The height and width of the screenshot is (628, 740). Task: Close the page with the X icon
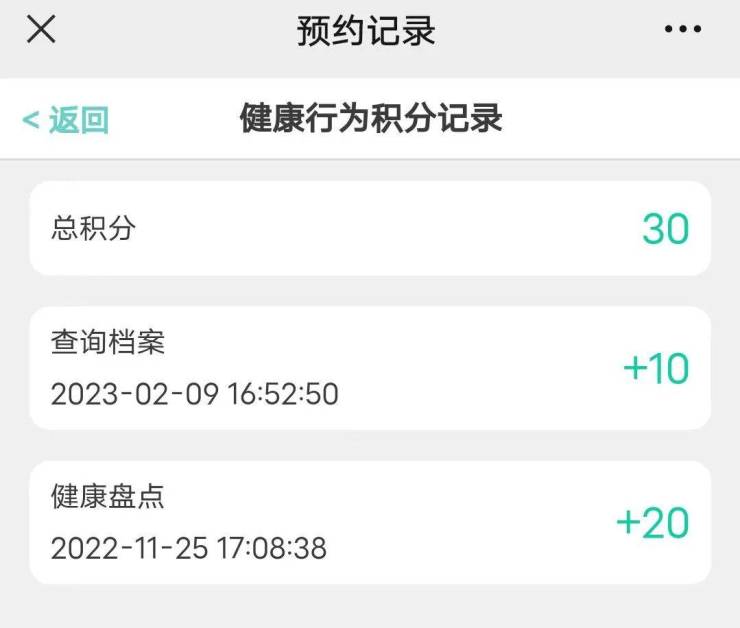point(41,30)
